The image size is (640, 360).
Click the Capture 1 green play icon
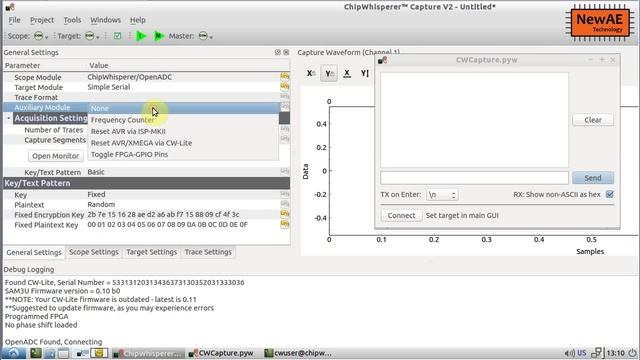click(x=141, y=36)
